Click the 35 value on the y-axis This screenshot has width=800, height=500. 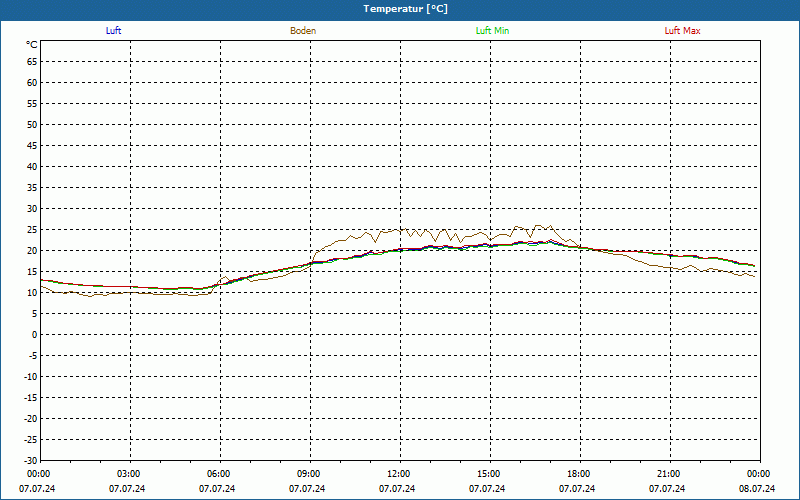[x=32, y=188]
